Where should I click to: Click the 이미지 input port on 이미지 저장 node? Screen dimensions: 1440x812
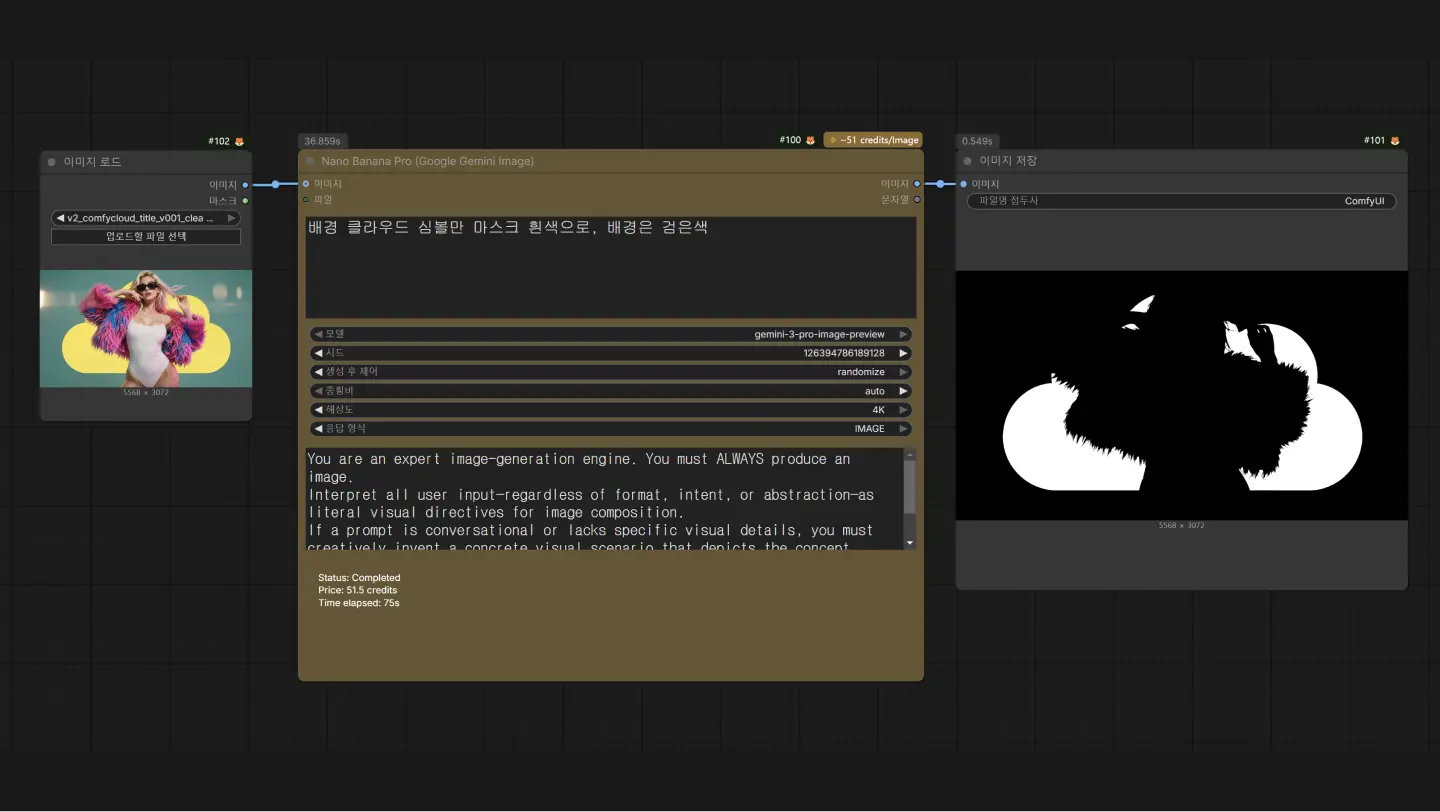coord(964,184)
